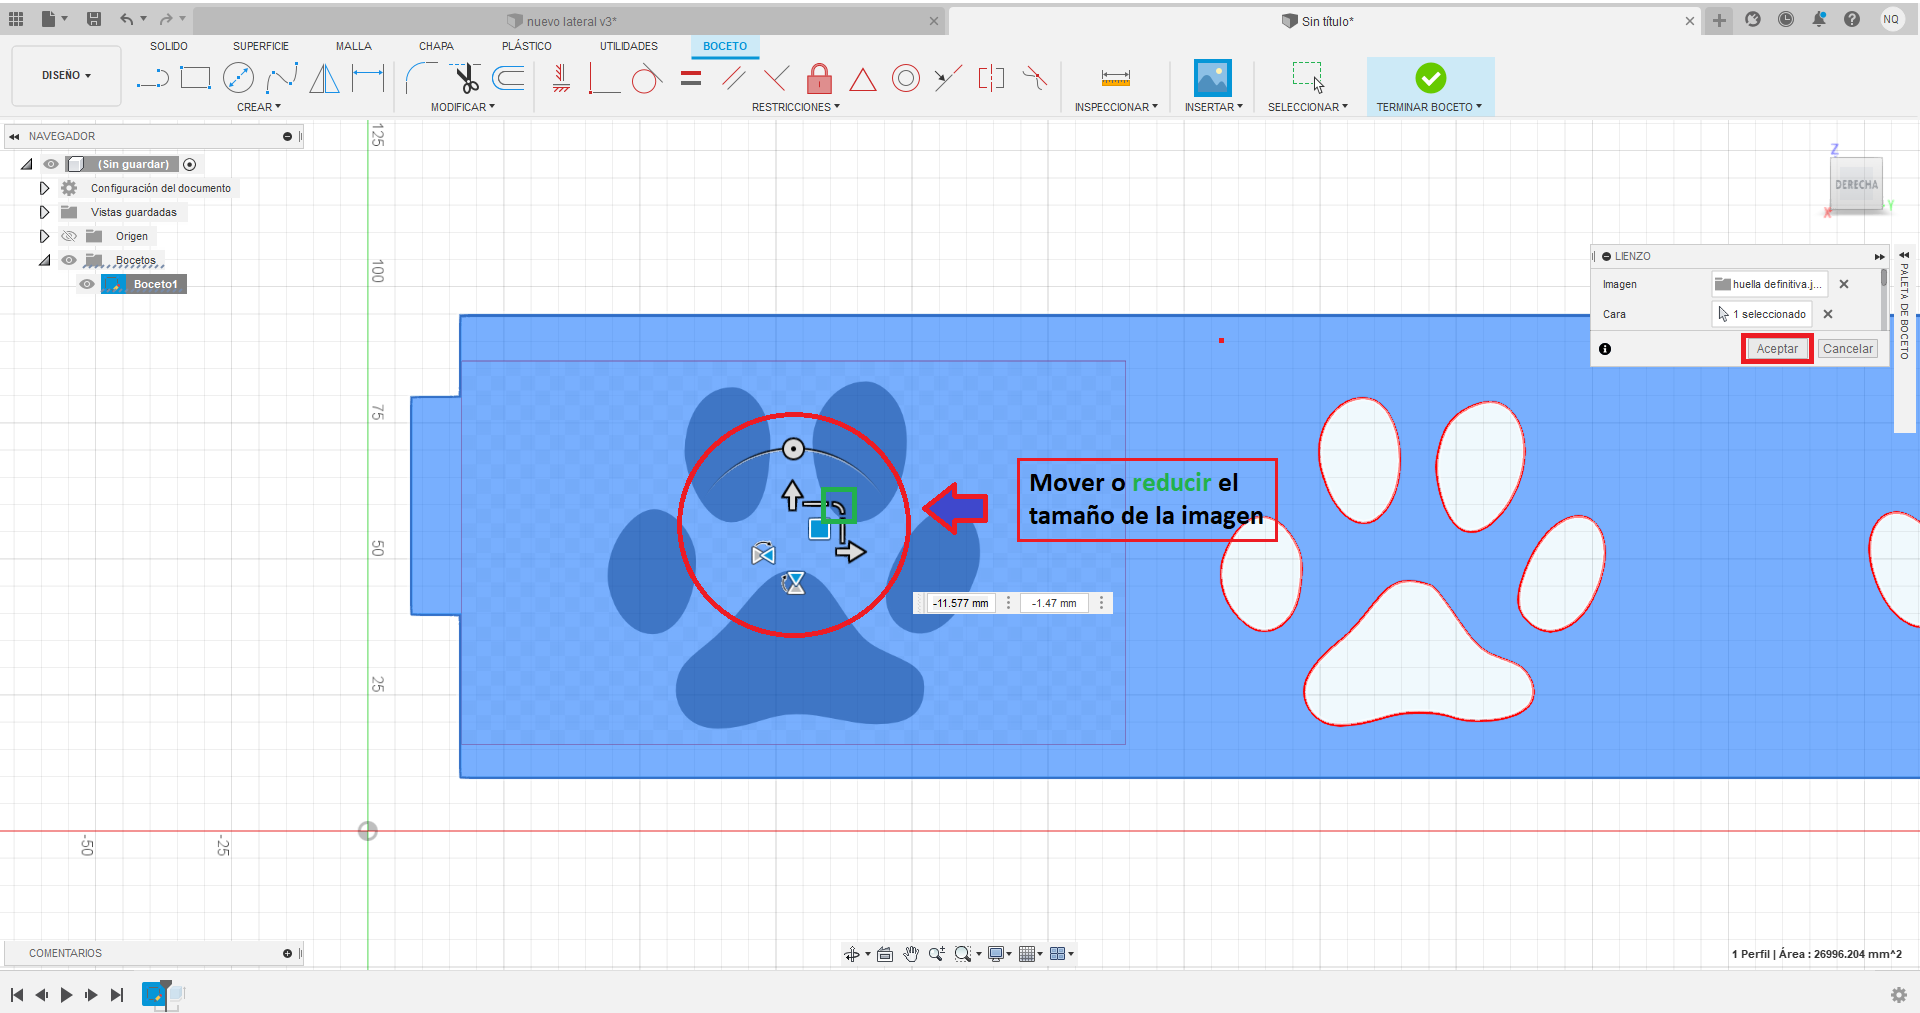This screenshot has width=1920, height=1013.
Task: Switch to the CHAPA tab
Action: point(436,46)
